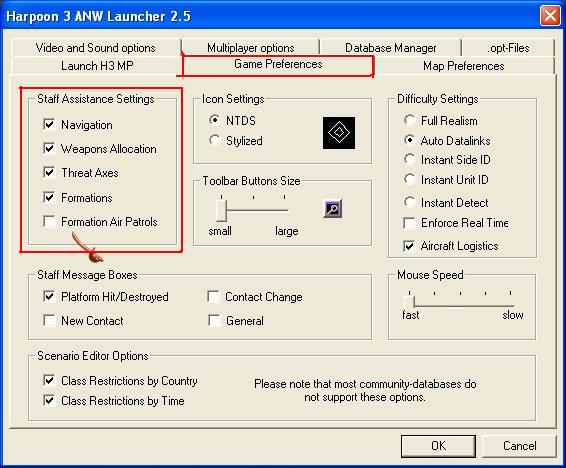Close the Harpoon 3 ANW Launcher window
This screenshot has width=566, height=468.
(550, 16)
